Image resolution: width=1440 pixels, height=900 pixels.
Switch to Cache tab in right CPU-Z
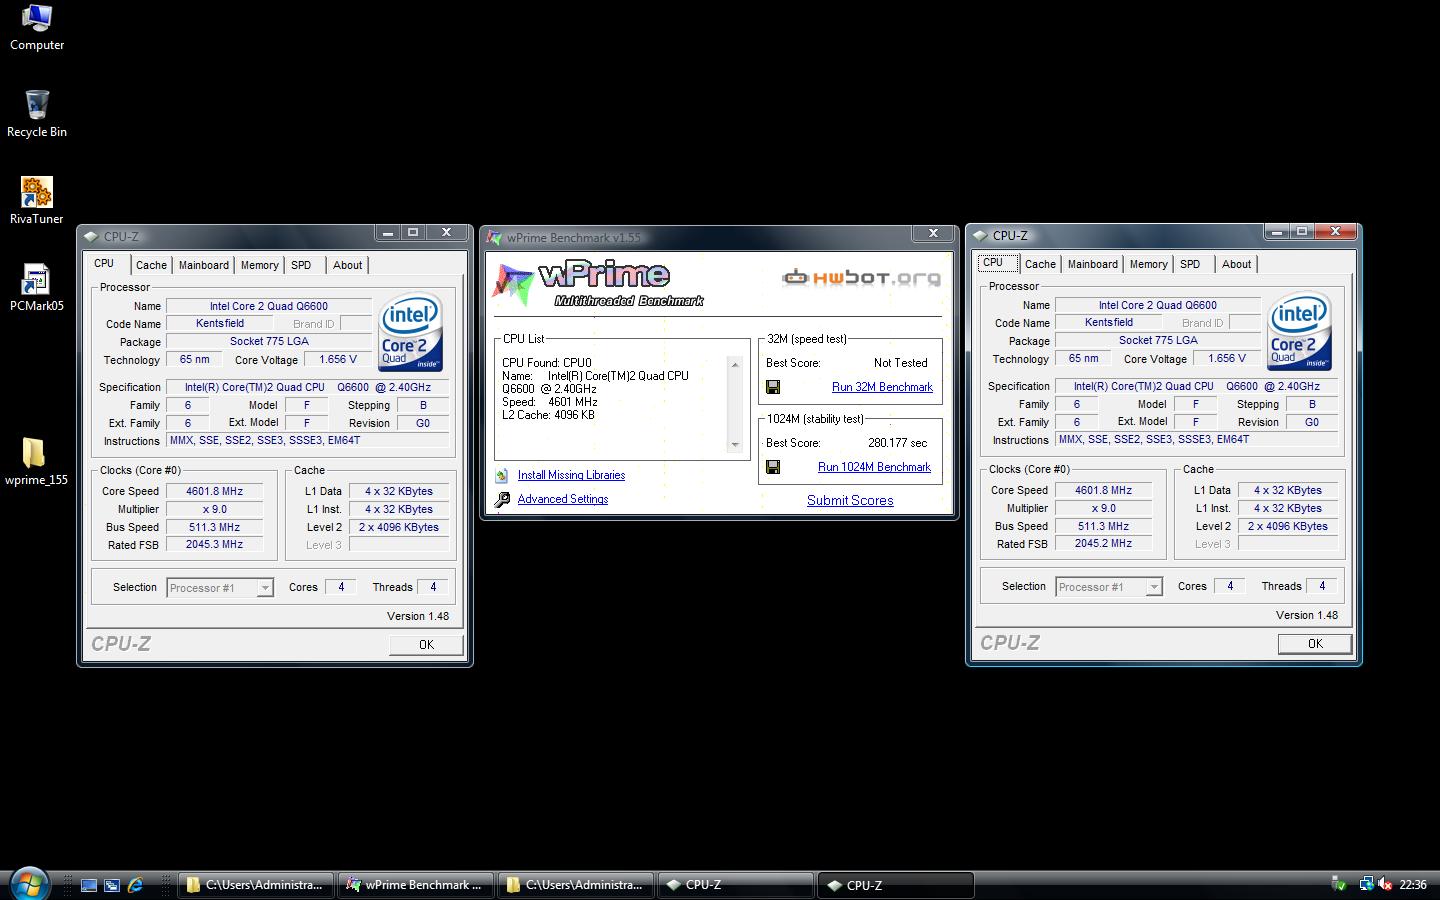1040,264
